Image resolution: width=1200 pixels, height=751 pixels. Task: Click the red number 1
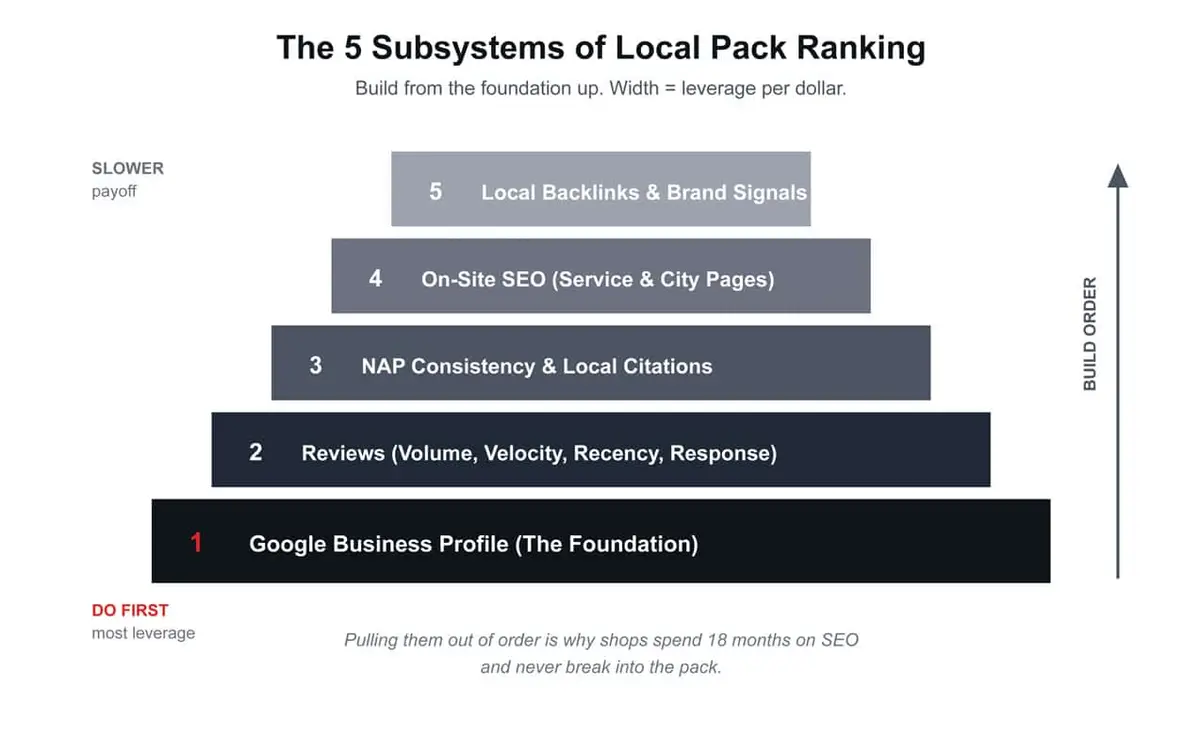click(196, 543)
